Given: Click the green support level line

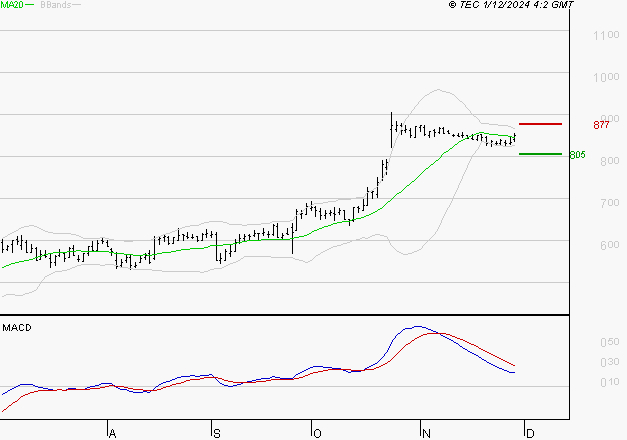Looking at the screenshot, I should [540, 154].
